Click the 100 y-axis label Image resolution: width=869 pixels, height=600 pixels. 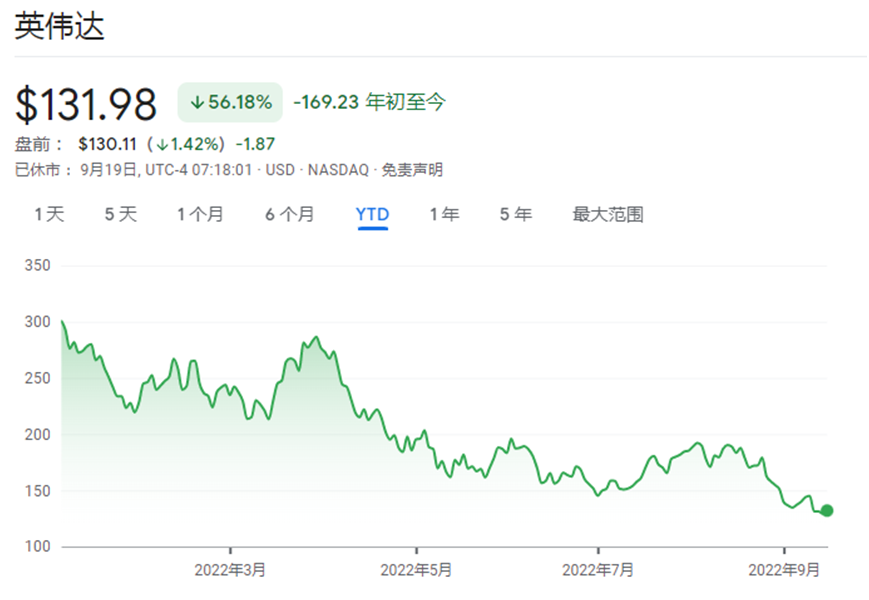pyautogui.click(x=38, y=547)
